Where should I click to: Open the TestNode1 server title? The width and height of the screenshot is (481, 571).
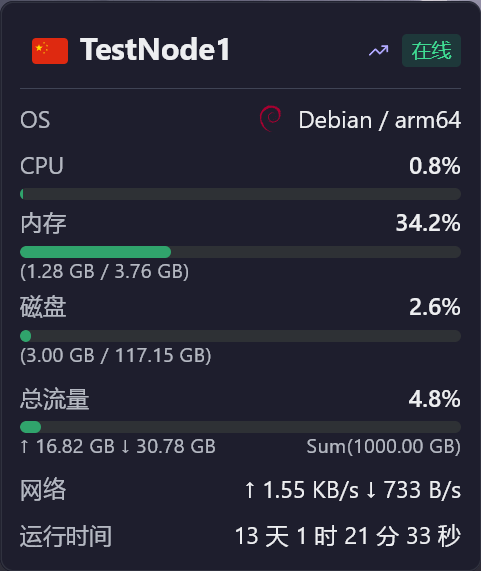pyautogui.click(x=155, y=50)
